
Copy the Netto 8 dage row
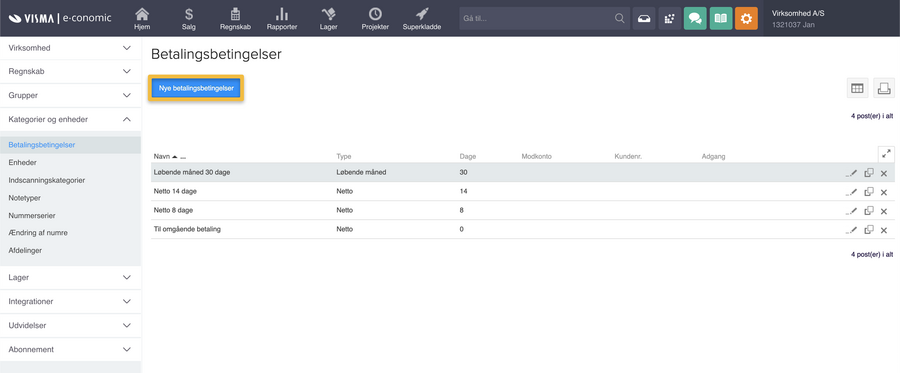pos(869,211)
